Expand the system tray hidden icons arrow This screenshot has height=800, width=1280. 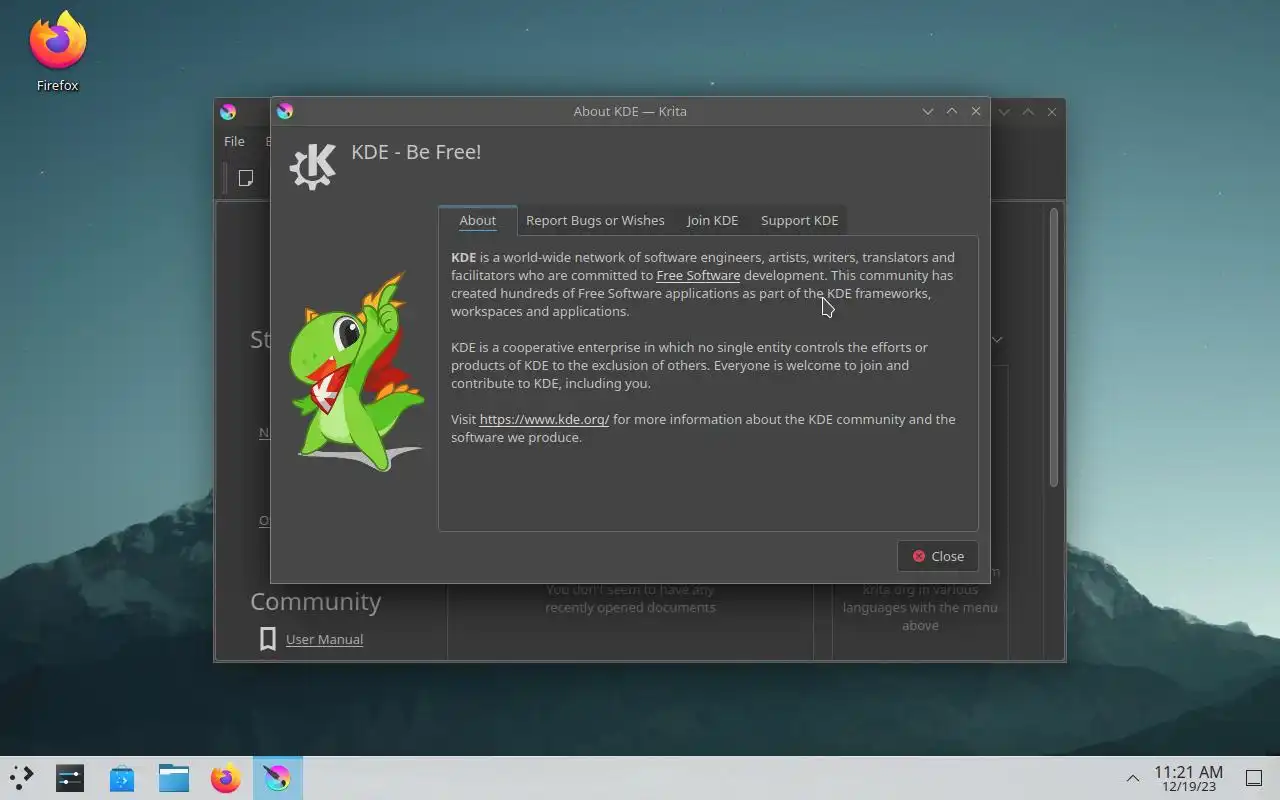click(x=1133, y=778)
